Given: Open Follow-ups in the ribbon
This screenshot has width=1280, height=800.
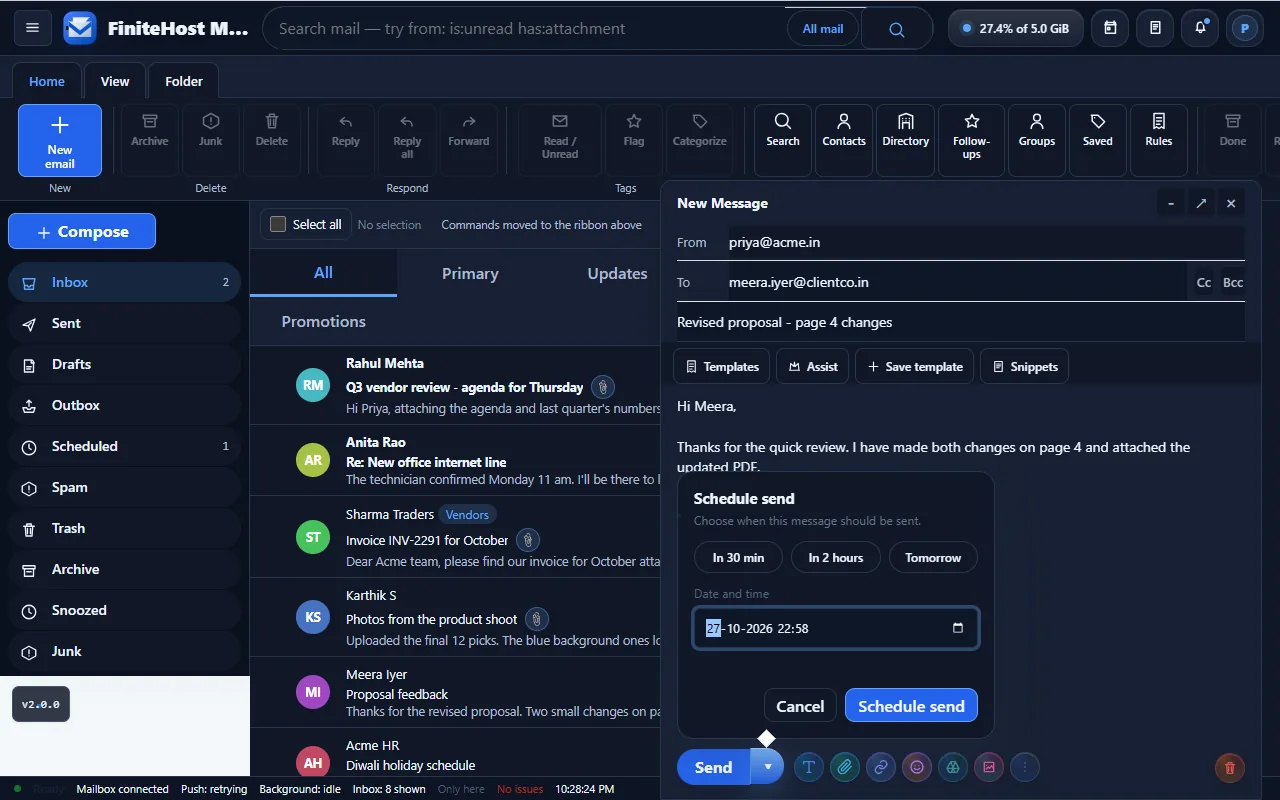Looking at the screenshot, I should 971,141.
